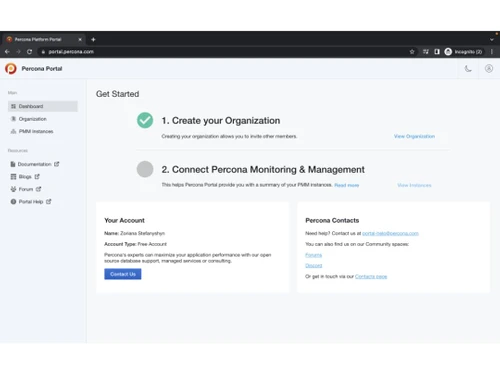This screenshot has width=500, height=375.
Task: Click the Account Type: Free Account text
Action: click(135, 244)
